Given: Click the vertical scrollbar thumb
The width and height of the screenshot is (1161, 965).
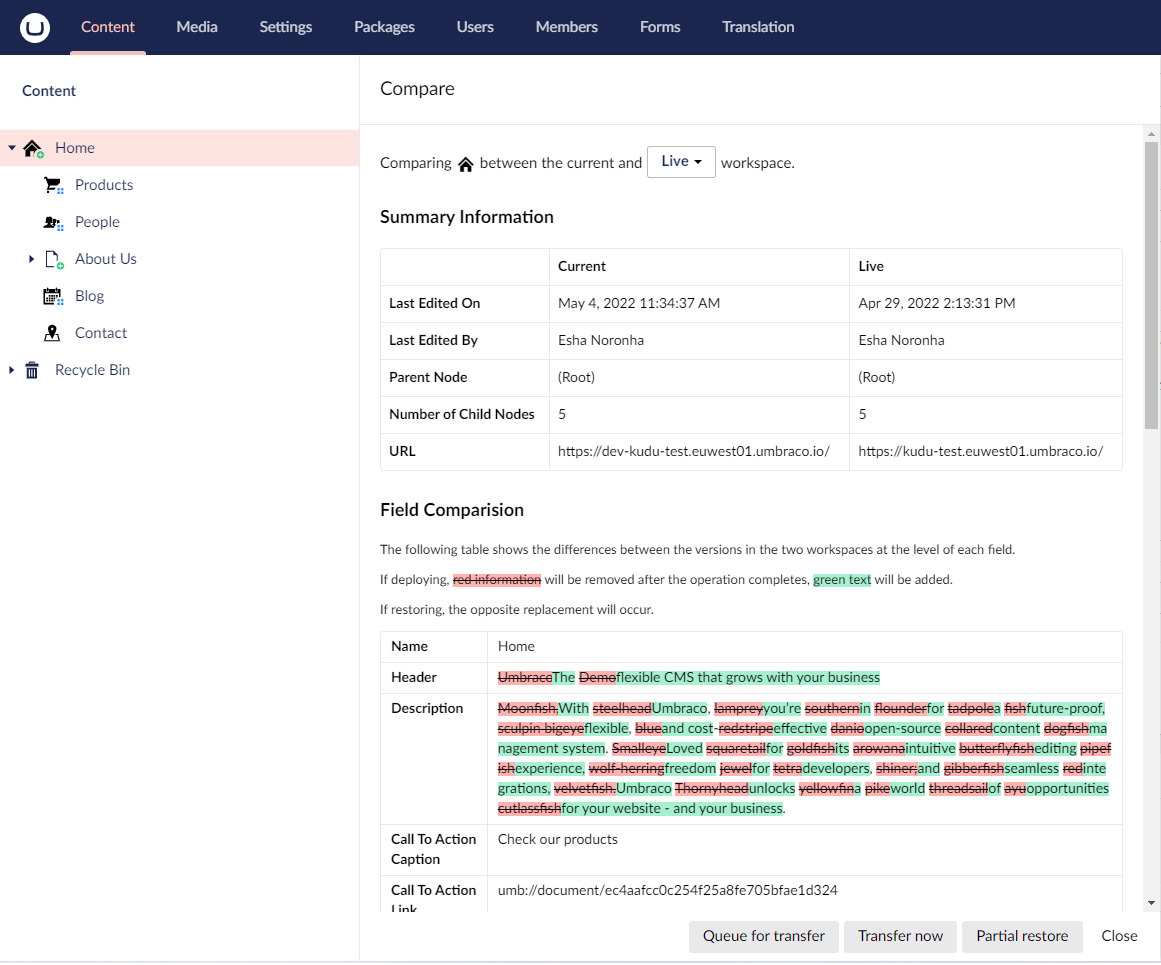Looking at the screenshot, I should pos(1151,285).
